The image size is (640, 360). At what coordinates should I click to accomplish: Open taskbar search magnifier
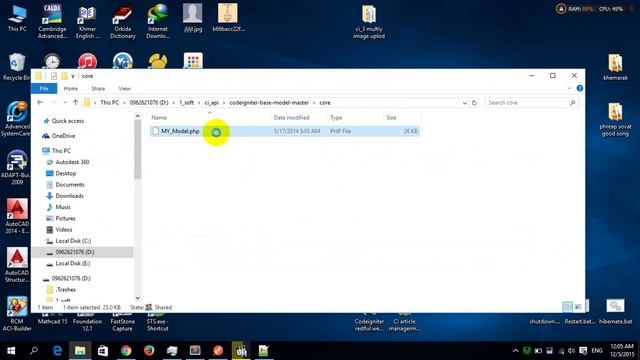coord(34,351)
